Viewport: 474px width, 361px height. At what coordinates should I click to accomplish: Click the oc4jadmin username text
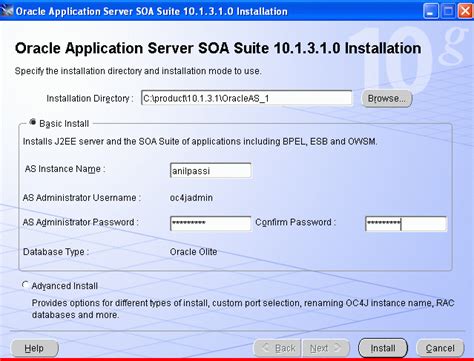[x=191, y=198]
